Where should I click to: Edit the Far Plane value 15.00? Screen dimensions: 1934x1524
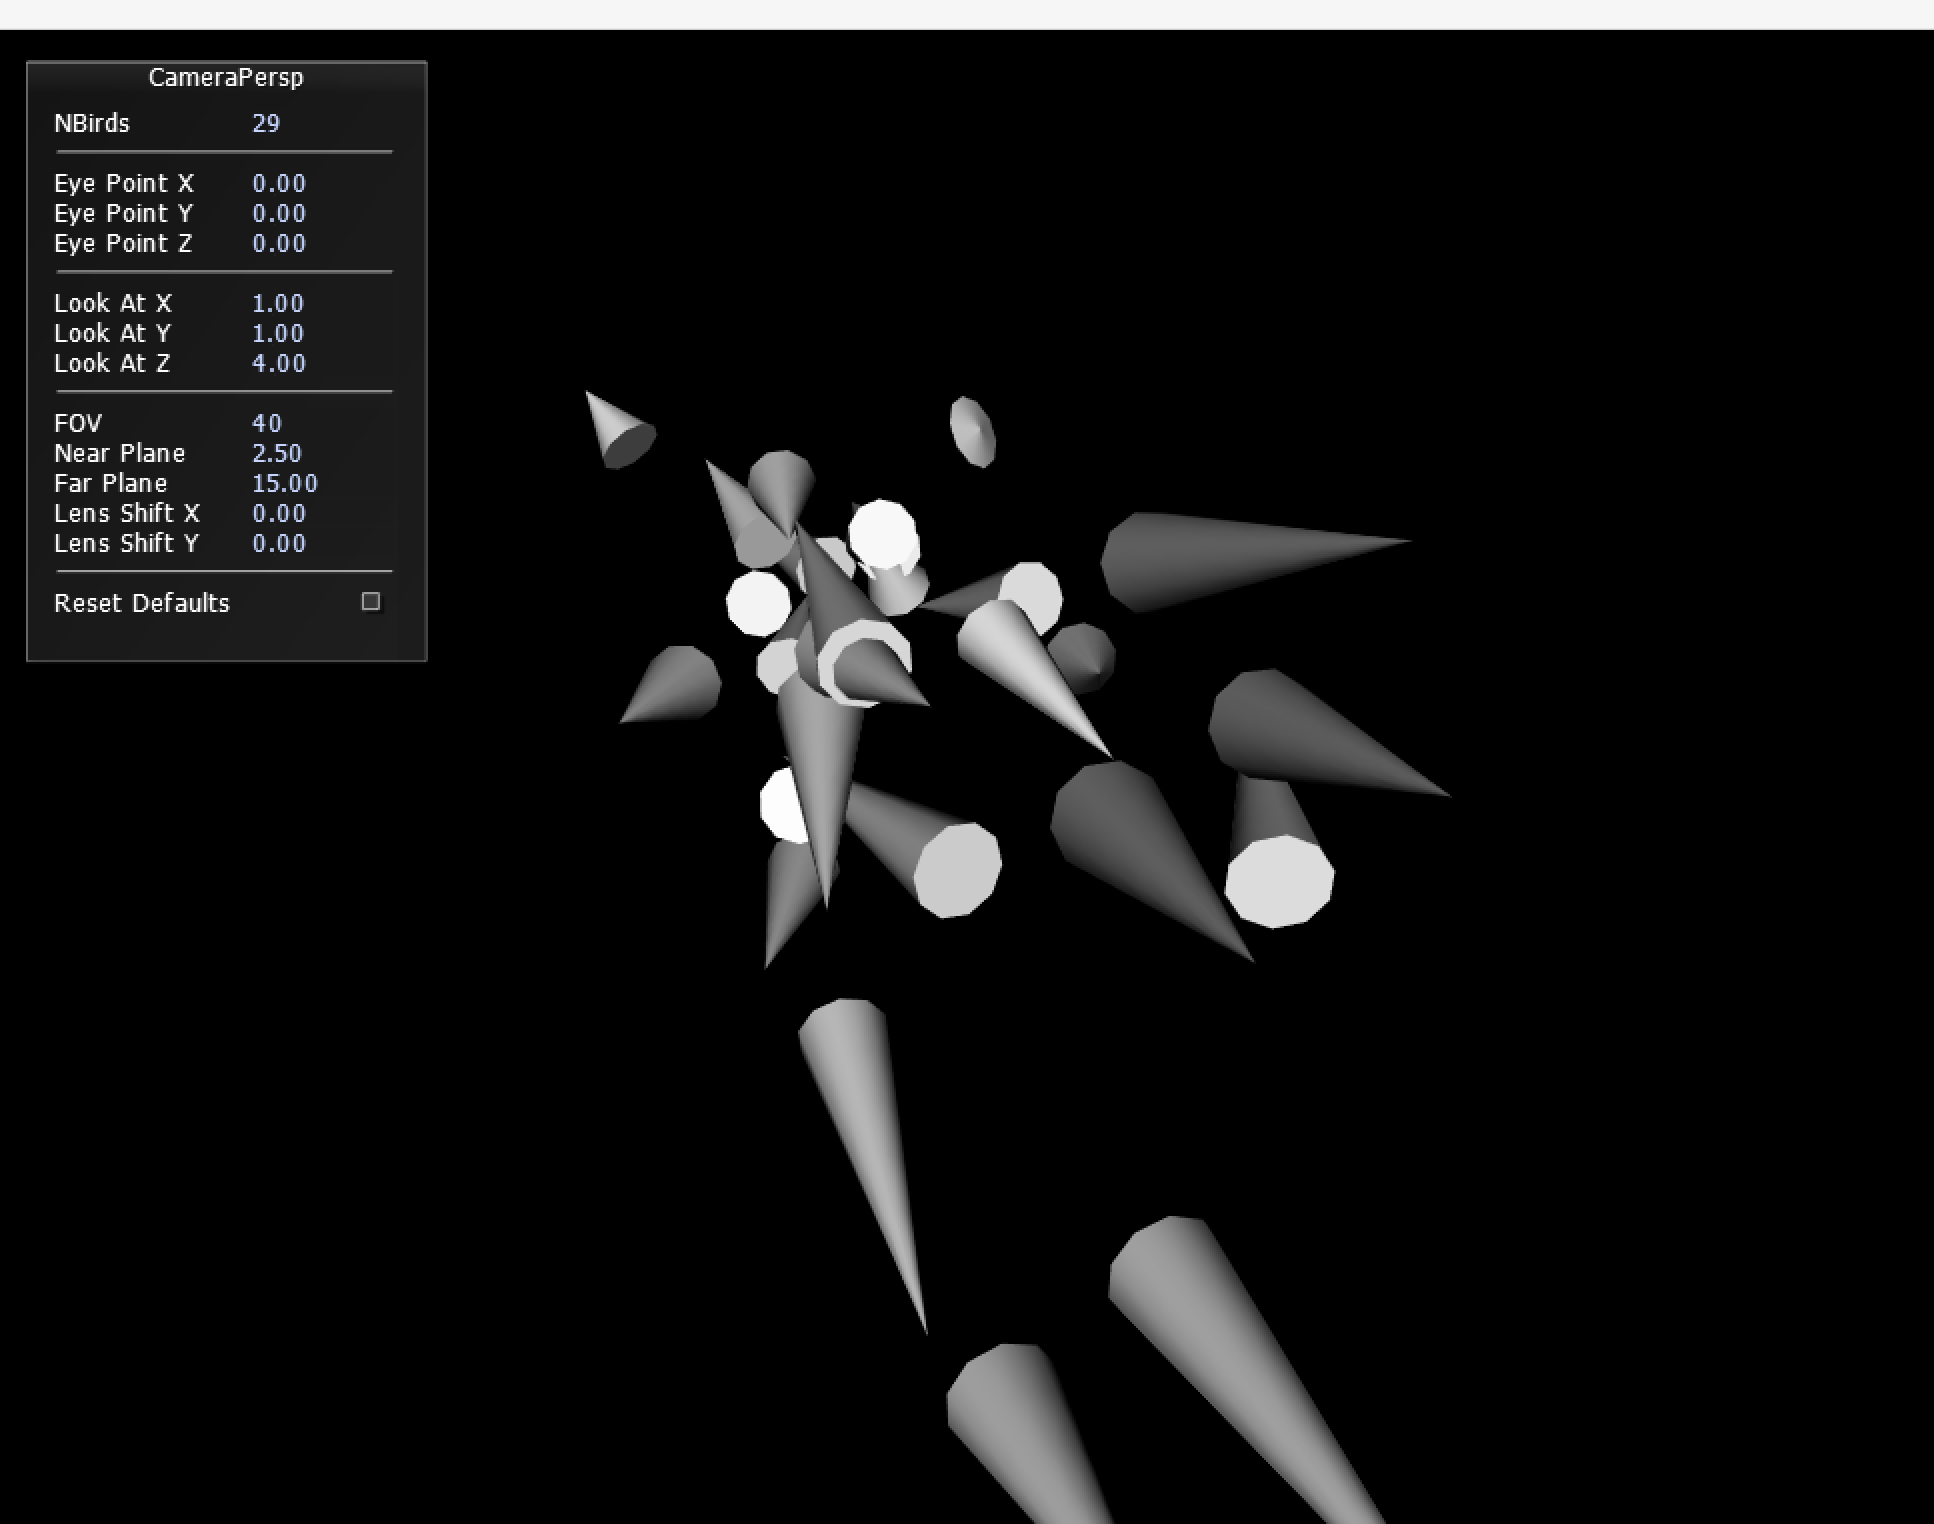pyautogui.click(x=285, y=483)
